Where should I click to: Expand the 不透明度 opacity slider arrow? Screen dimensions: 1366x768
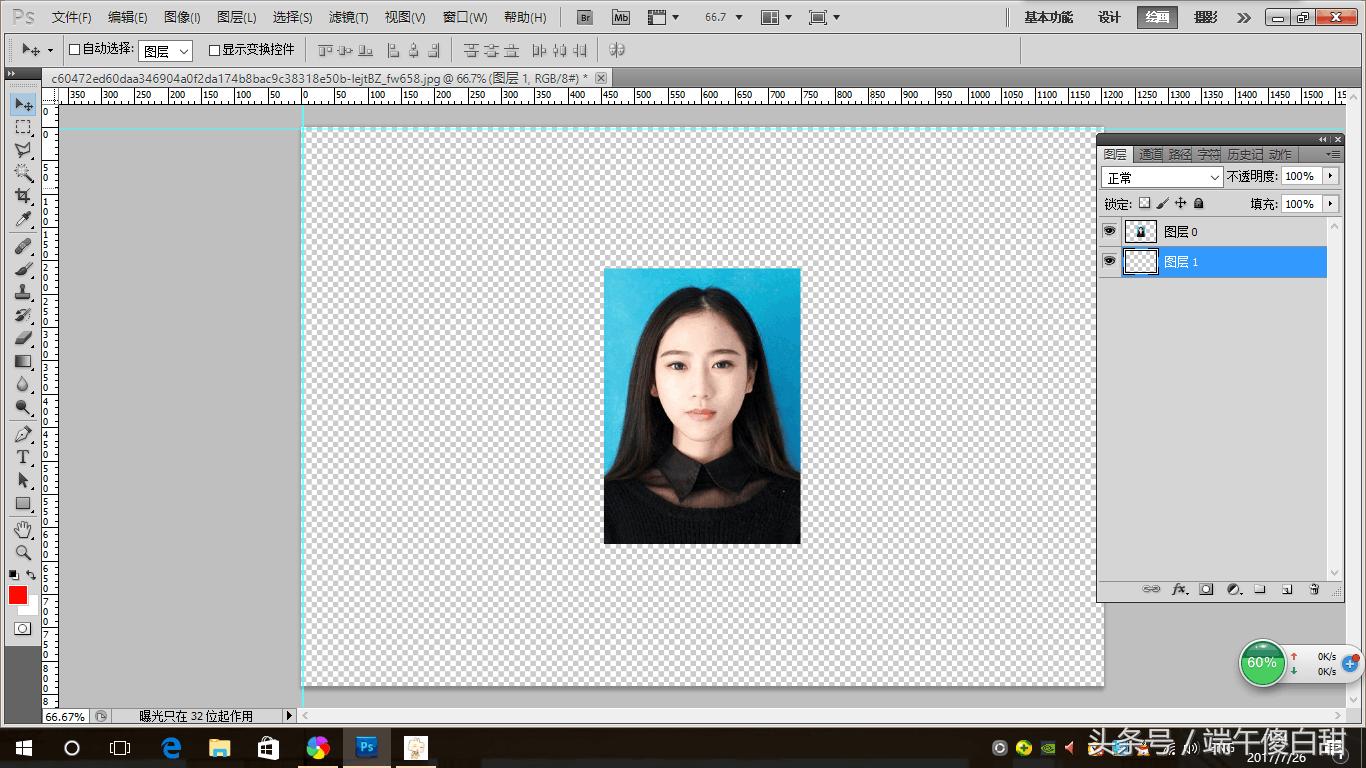pyautogui.click(x=1330, y=176)
